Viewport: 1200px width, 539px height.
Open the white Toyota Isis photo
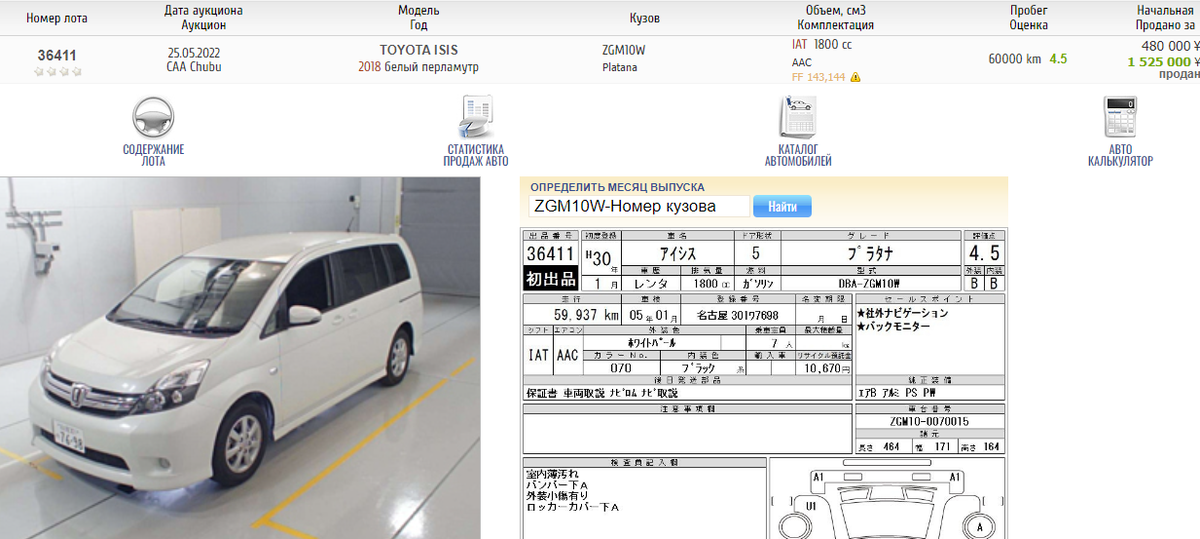click(x=240, y=358)
